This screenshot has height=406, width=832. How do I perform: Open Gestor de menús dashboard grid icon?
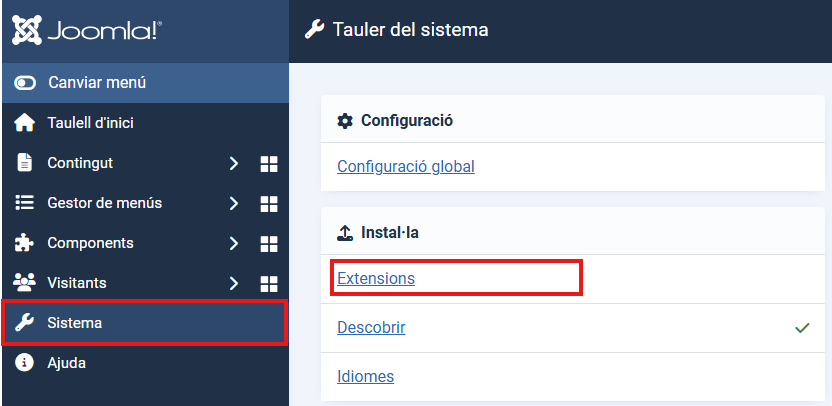(268, 203)
